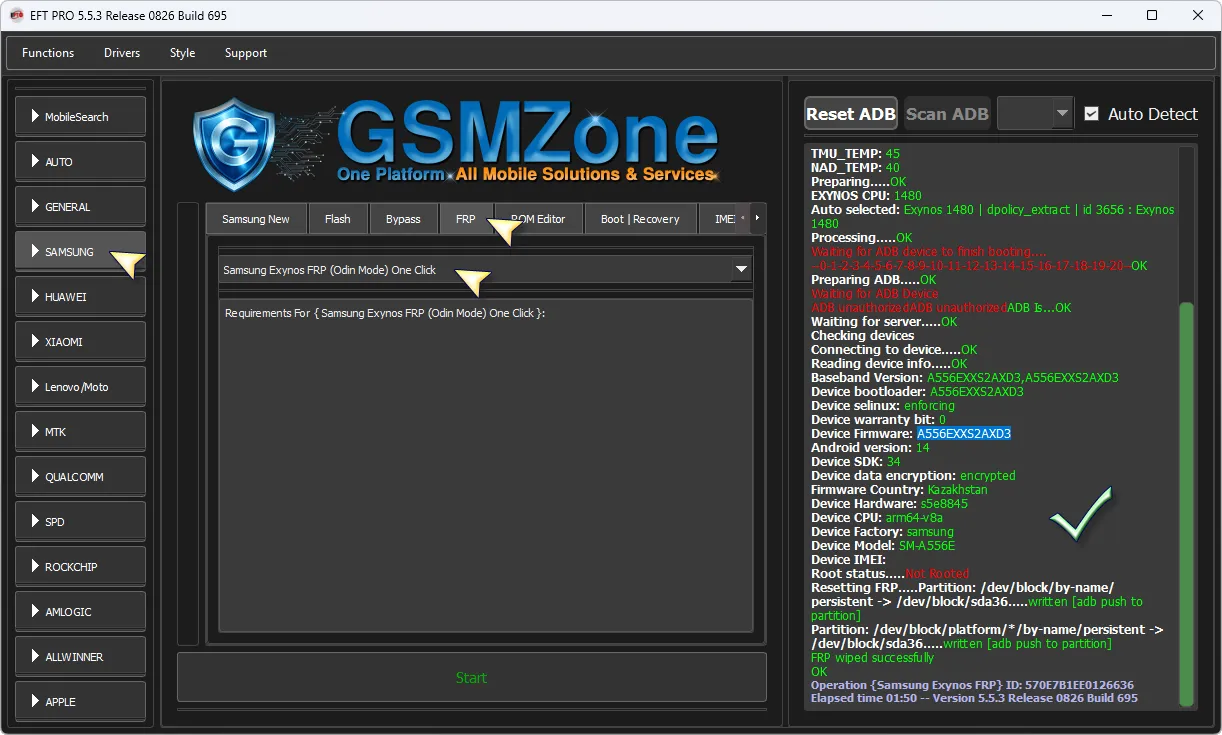
Task: Click the arrow icon beside MobileSearch
Action: [35, 117]
